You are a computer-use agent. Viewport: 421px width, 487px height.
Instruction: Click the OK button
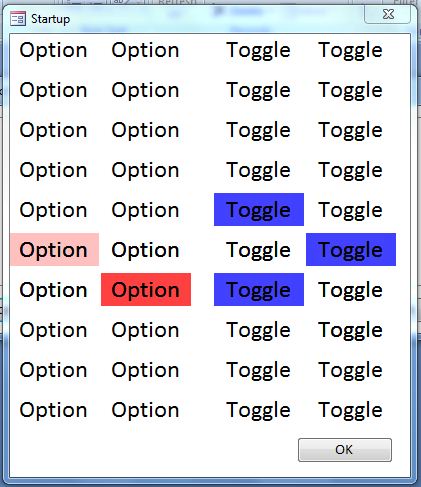tap(345, 450)
